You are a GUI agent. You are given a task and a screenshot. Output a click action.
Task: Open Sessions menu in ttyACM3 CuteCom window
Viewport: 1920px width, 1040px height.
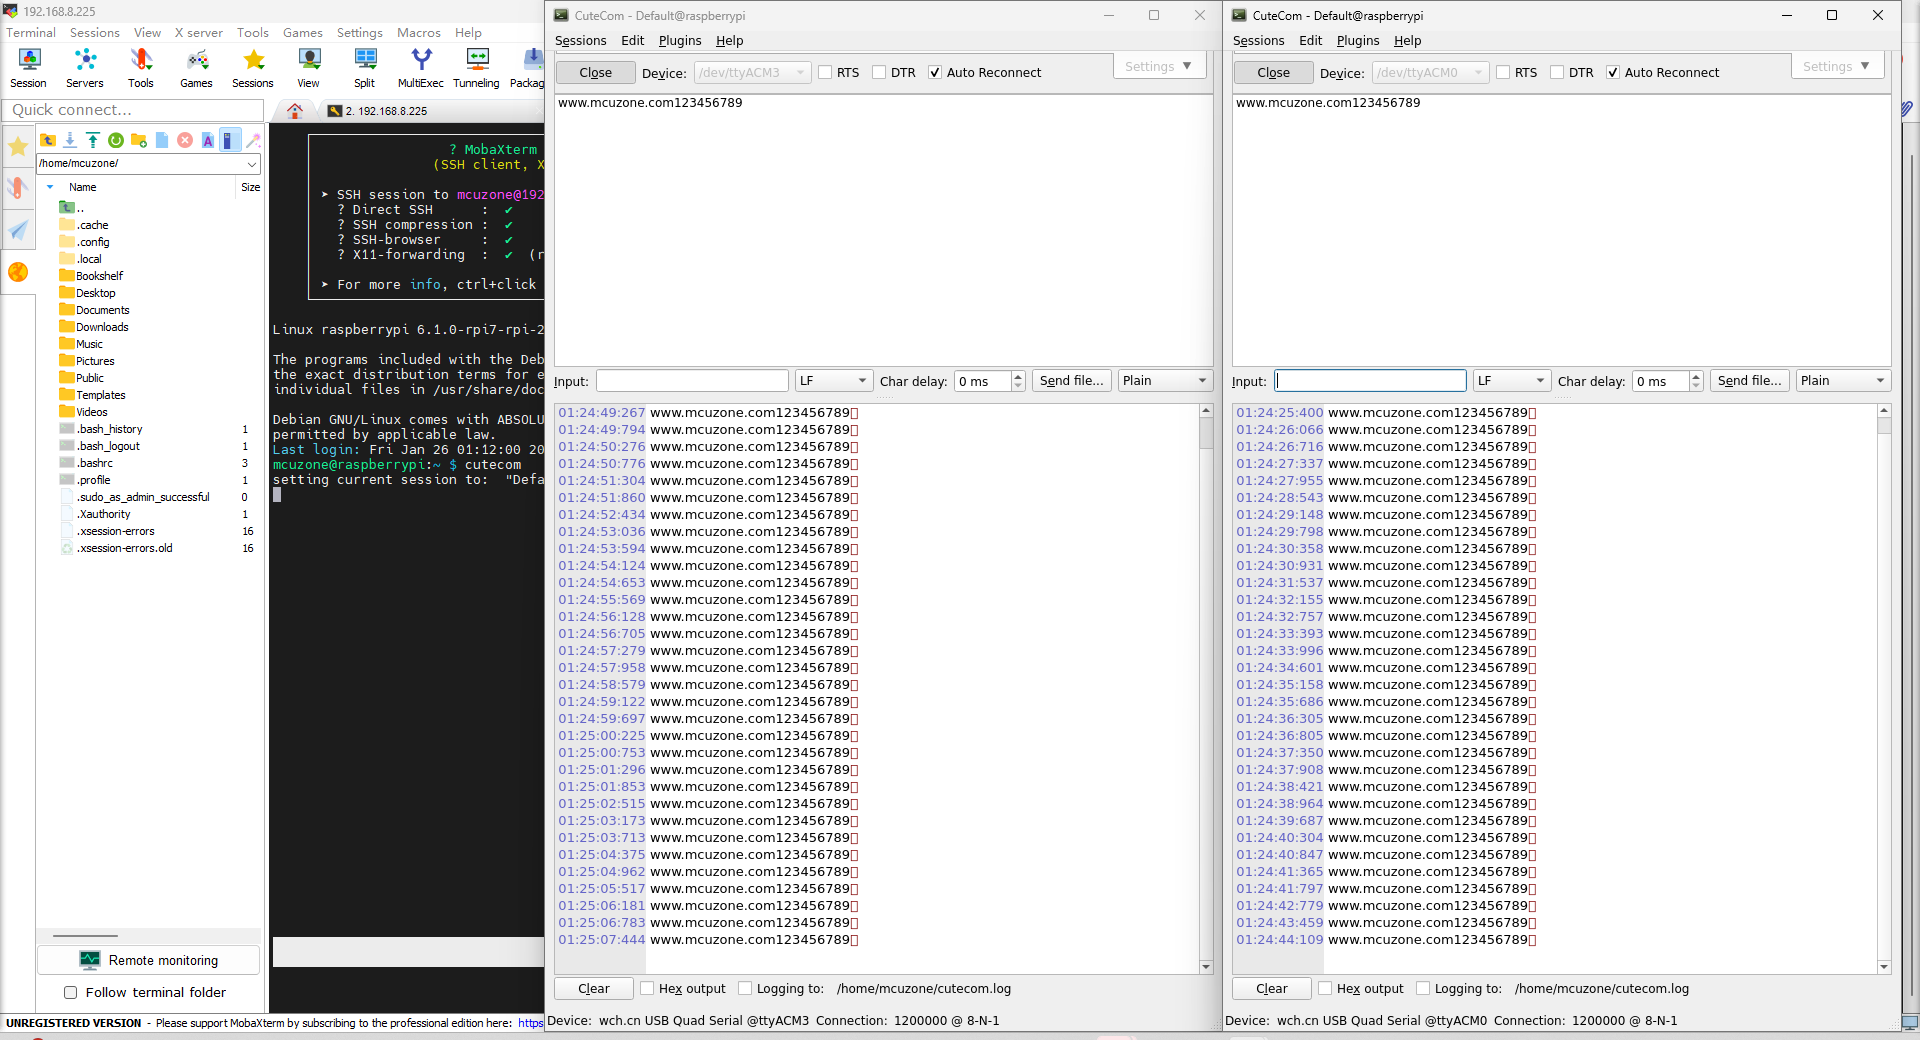pos(581,40)
